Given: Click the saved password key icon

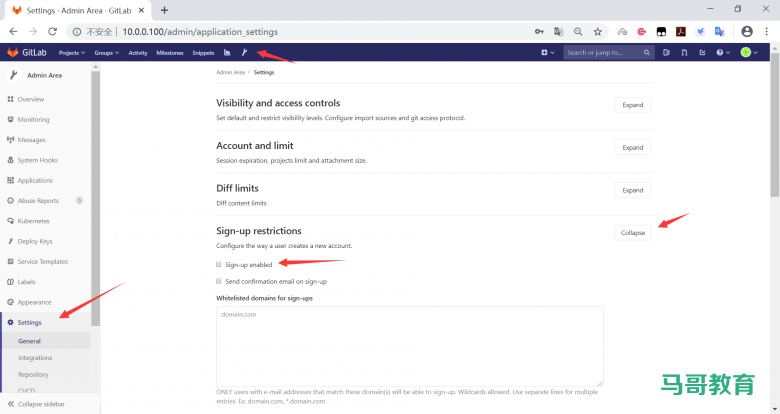Looking at the screenshot, I should click(x=539, y=32).
